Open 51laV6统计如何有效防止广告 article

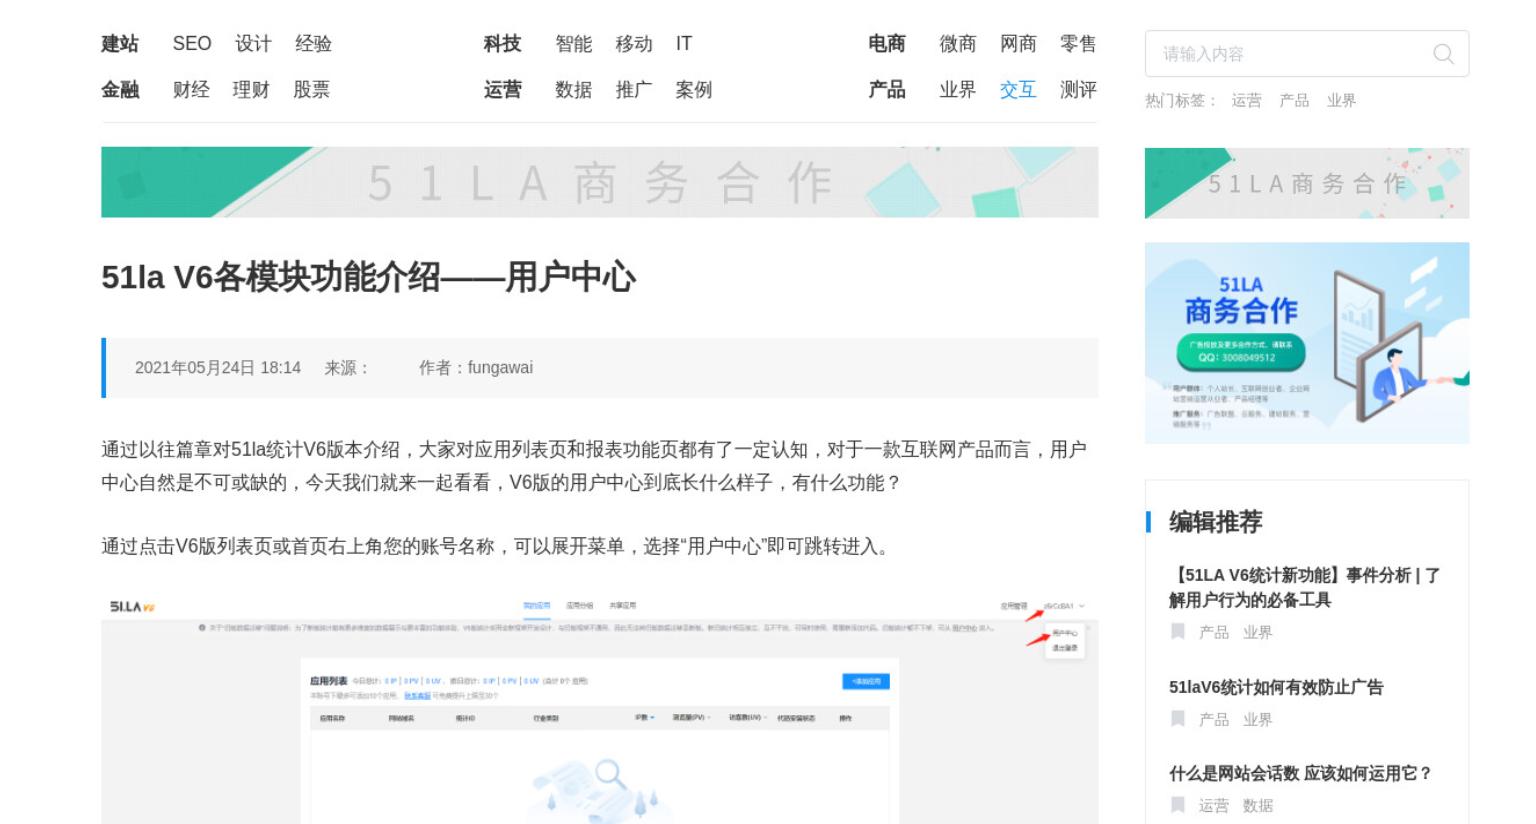(1276, 687)
